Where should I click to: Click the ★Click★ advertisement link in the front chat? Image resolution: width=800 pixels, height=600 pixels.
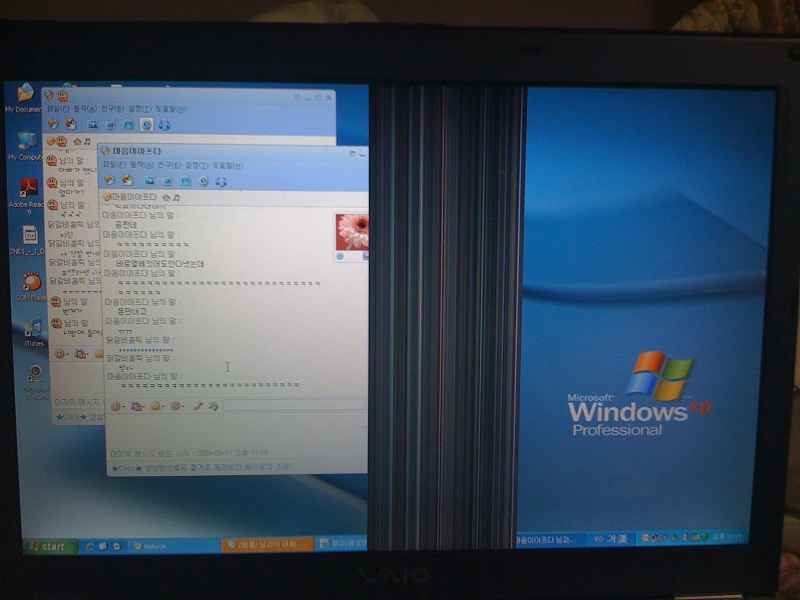[201, 467]
